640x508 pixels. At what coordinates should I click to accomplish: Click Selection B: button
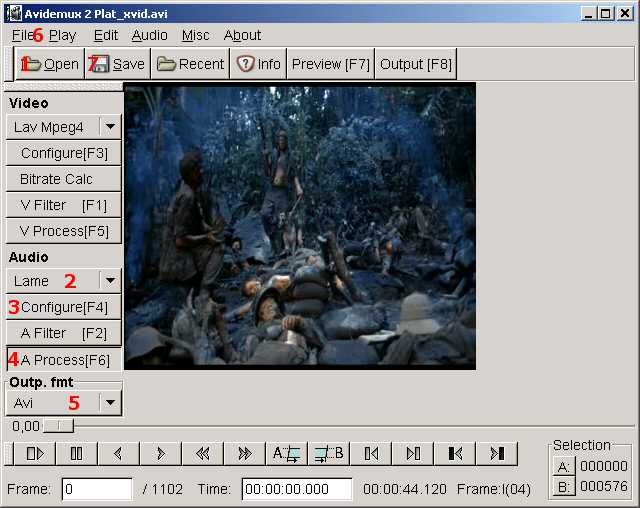[563, 486]
